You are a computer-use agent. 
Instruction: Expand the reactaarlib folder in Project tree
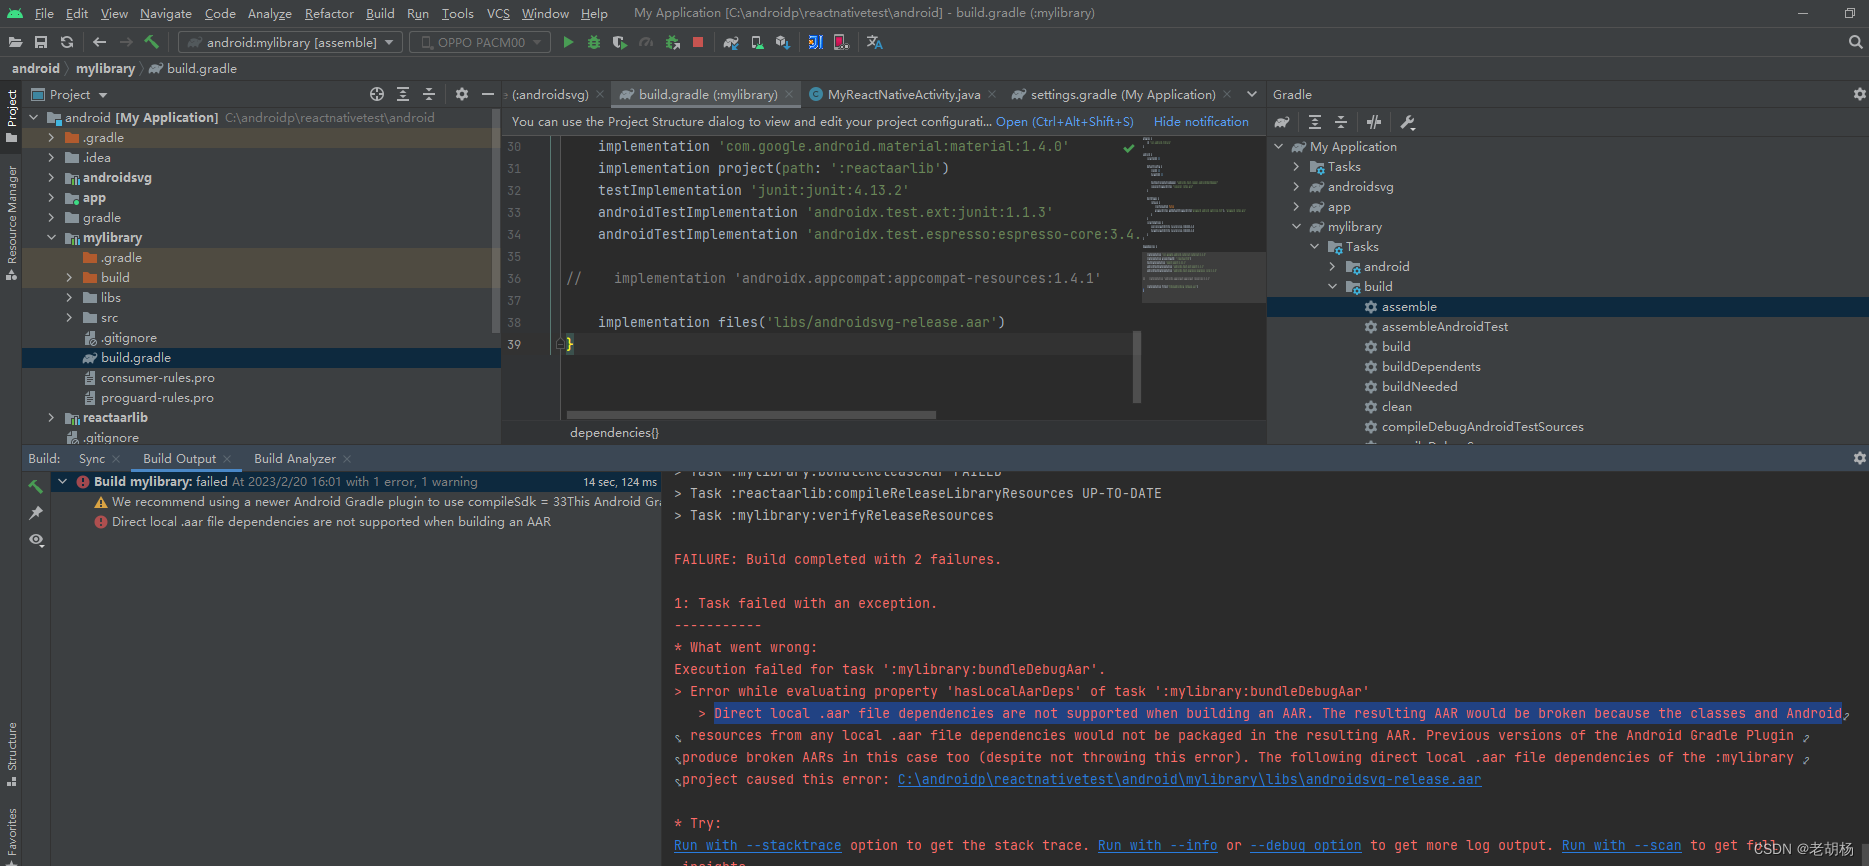pos(52,418)
